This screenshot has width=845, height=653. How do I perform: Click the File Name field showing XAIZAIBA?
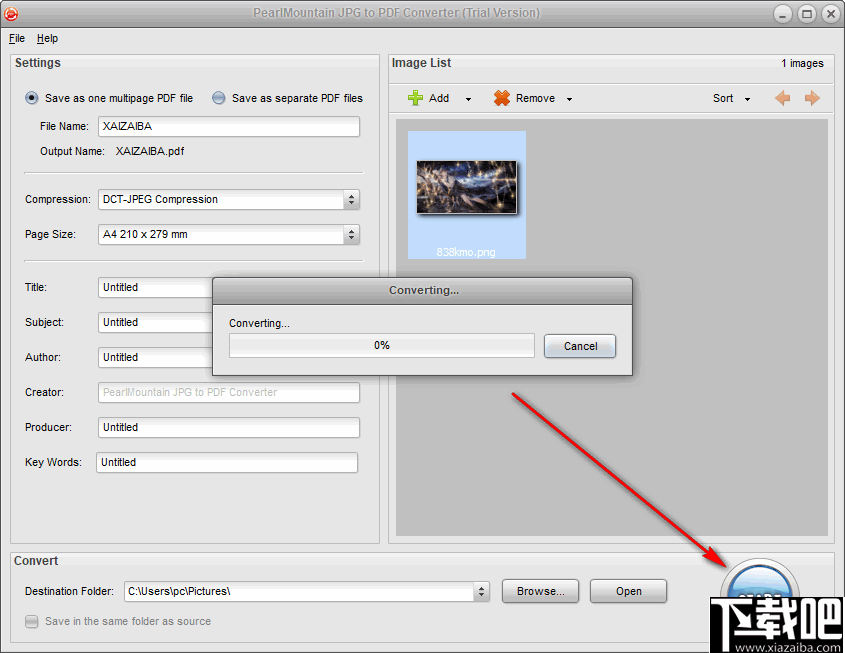(228, 126)
